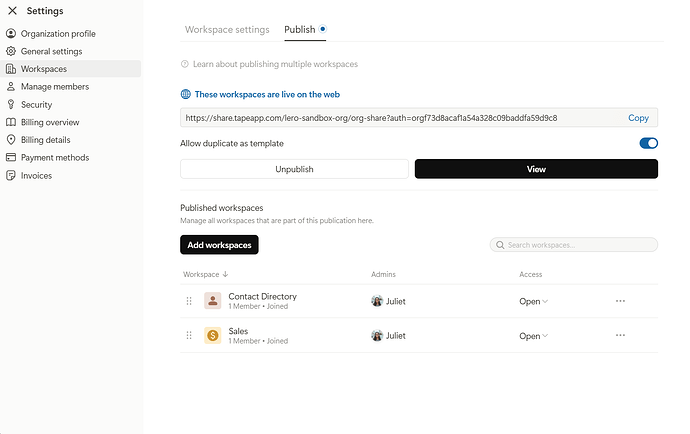Click the Contact Directory workspace icon
This screenshot has width=690, height=434.
click(x=213, y=301)
